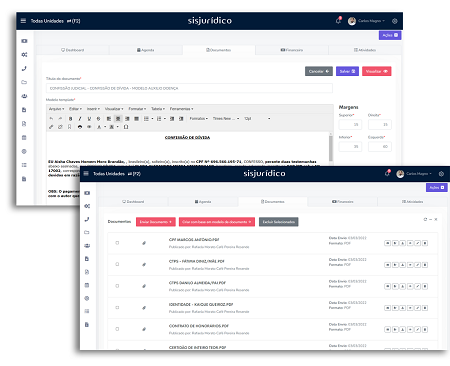Click notification bell in back editor window
This screenshot has width=450, height=366.
click(x=338, y=21)
